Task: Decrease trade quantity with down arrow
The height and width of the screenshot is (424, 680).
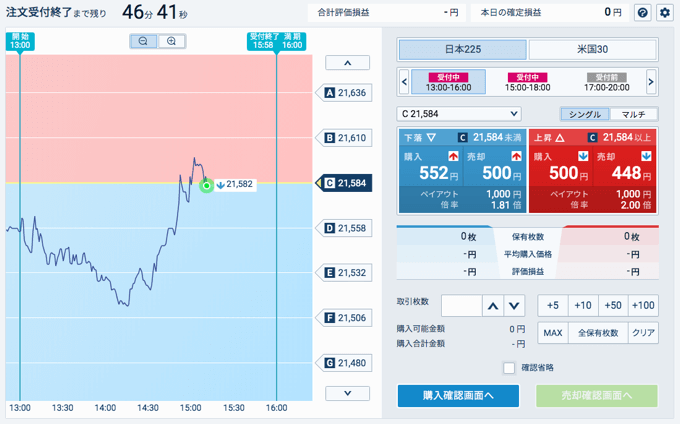Action: [x=514, y=306]
